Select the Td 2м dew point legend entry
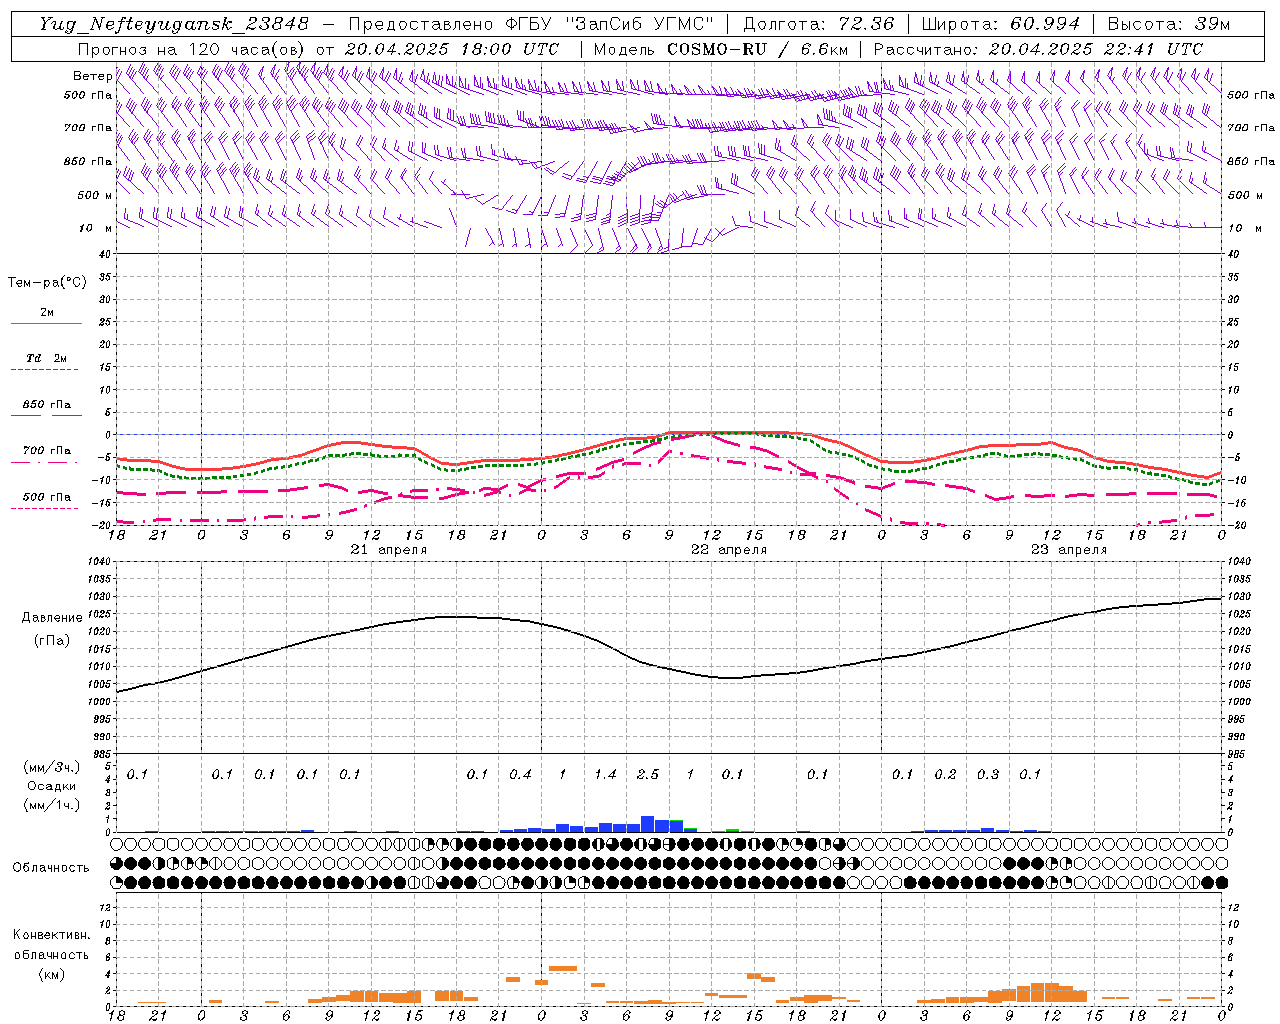Viewport: 1280px width, 1024px height. click(x=47, y=358)
